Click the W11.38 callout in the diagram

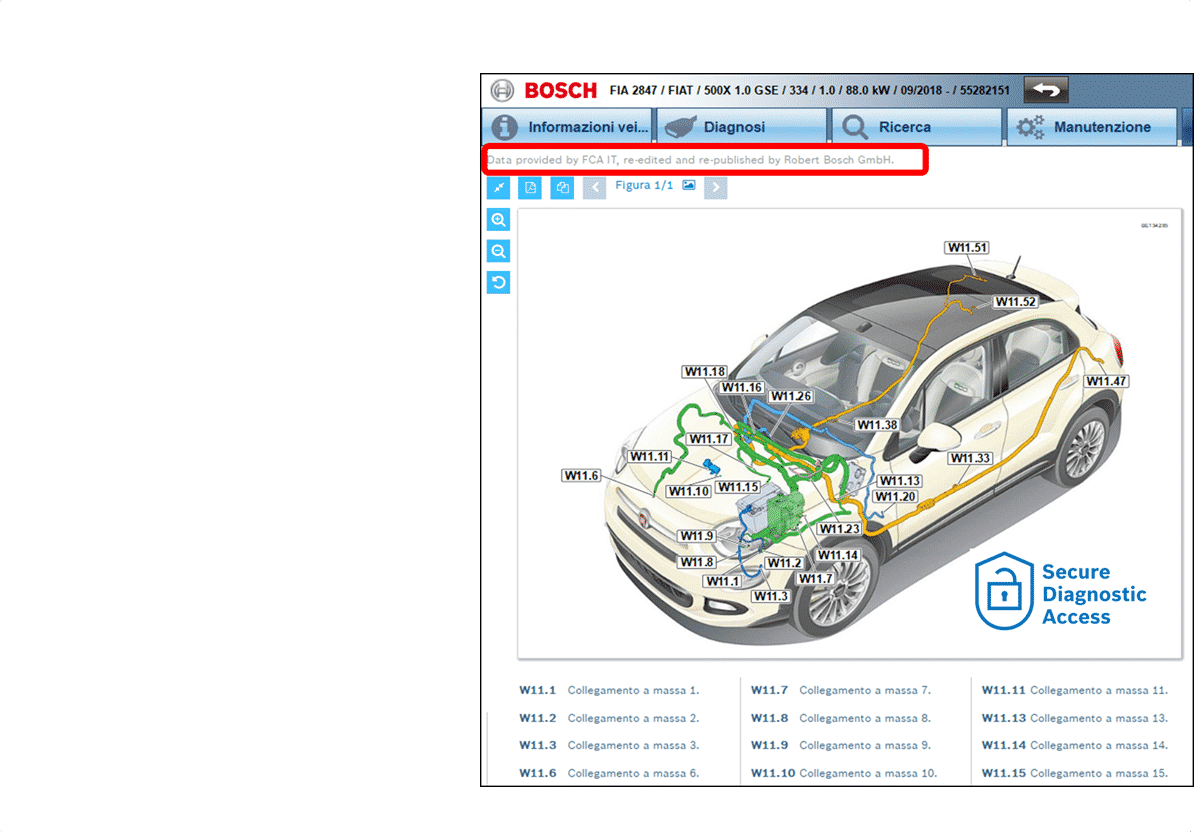pos(877,425)
